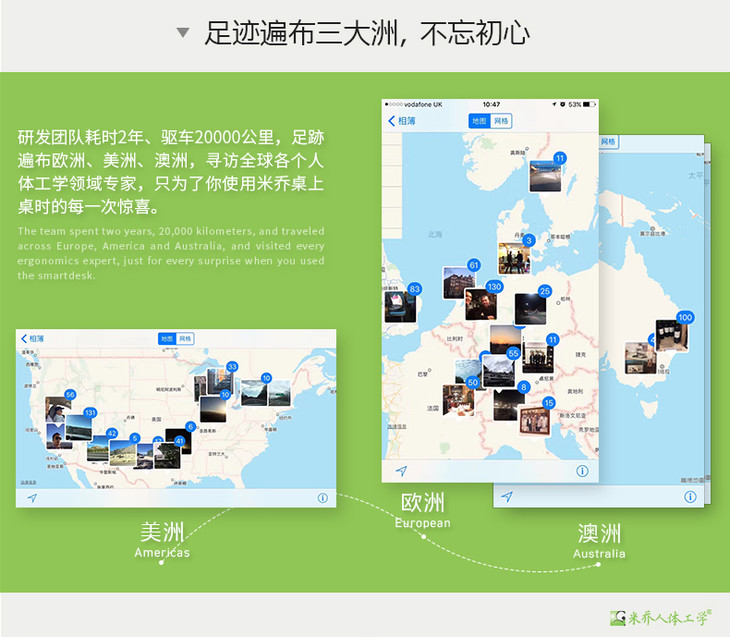
Task: Open the 15-photo cluster badge on the Europe map
Action: [548, 403]
